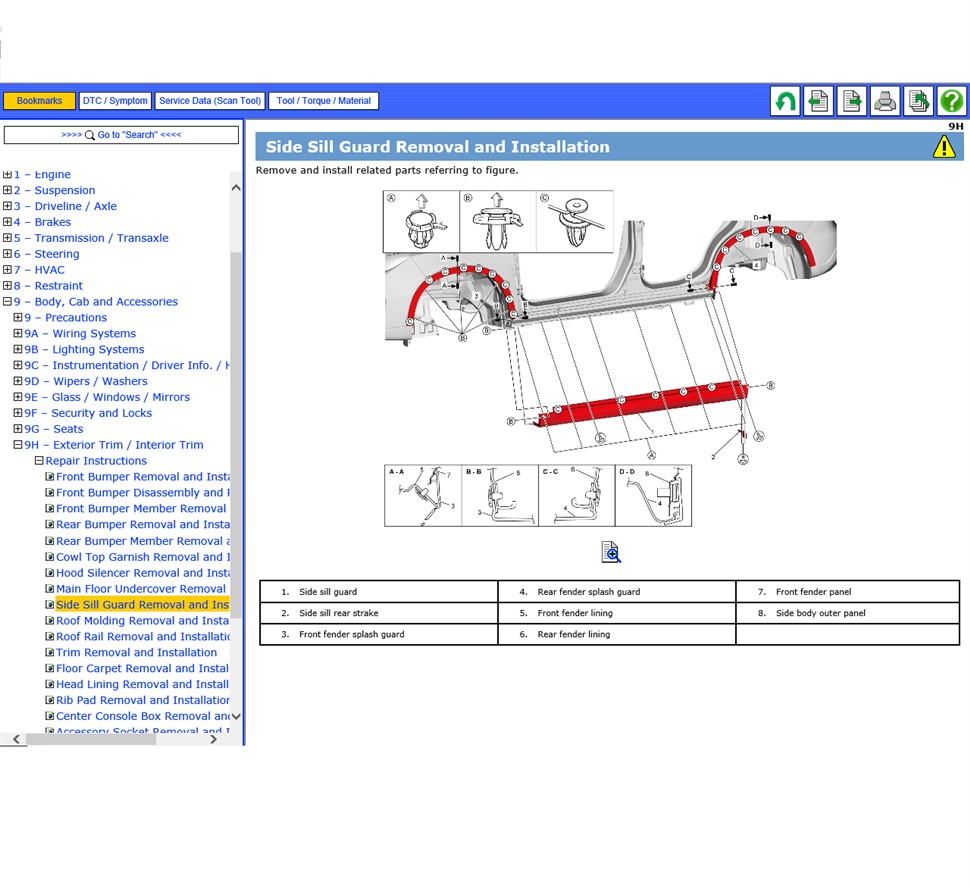This screenshot has width=970, height=888.
Task: Click the page icon beside Roof Rail Removal
Action: click(x=49, y=636)
